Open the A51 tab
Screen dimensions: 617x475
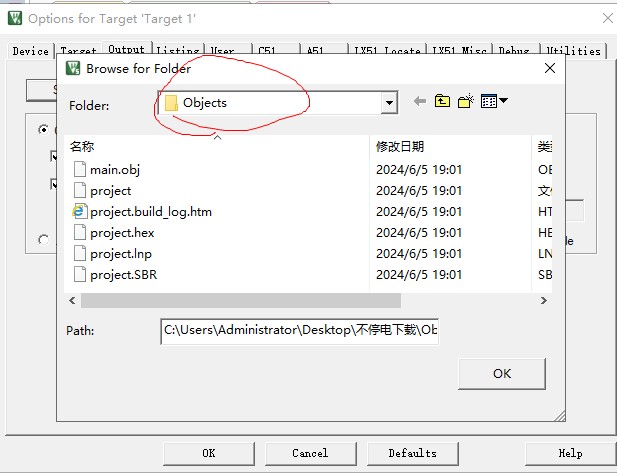pos(324,51)
